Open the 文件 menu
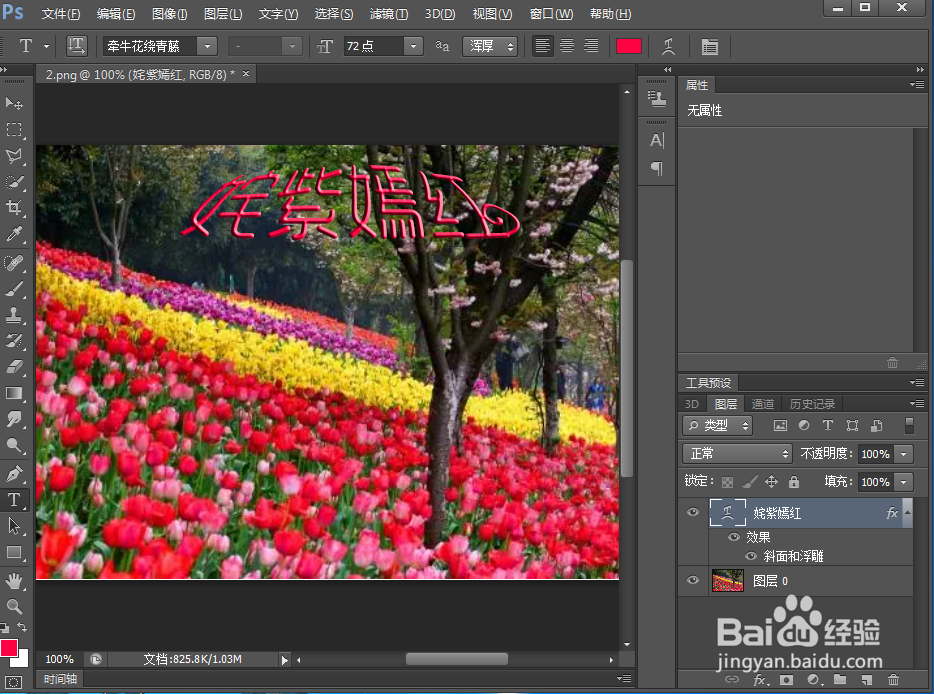This screenshot has width=934, height=694. tap(61, 14)
